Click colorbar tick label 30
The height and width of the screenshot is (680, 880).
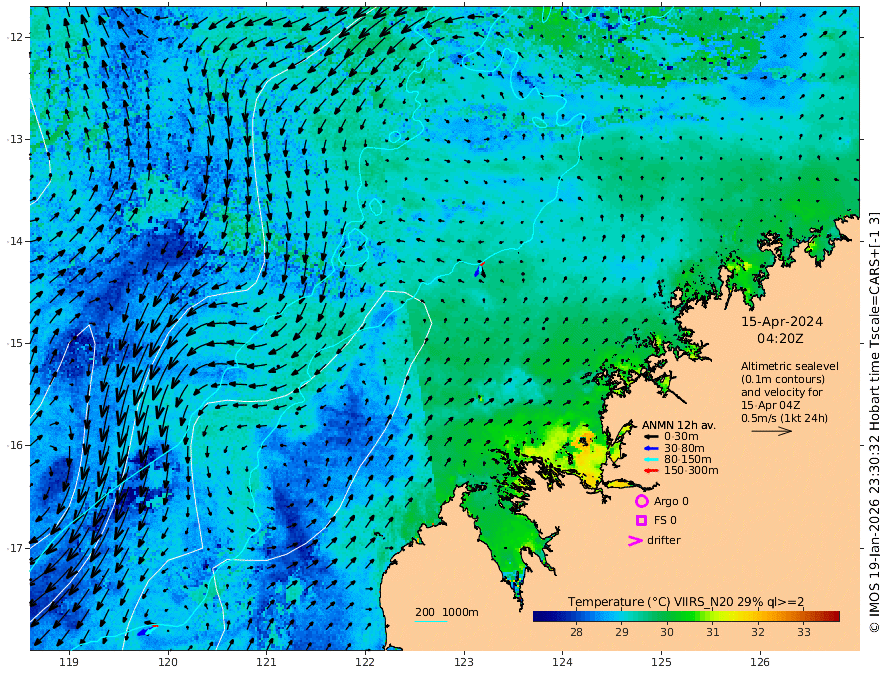click(x=667, y=632)
